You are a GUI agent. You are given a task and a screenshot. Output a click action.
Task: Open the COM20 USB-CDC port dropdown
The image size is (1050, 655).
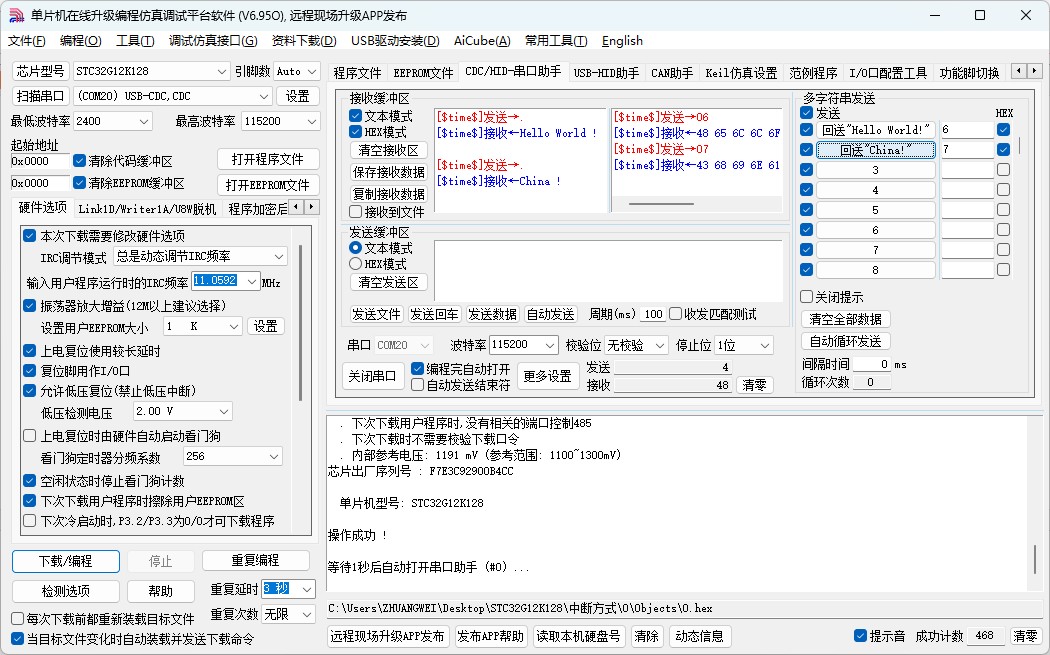(265, 96)
